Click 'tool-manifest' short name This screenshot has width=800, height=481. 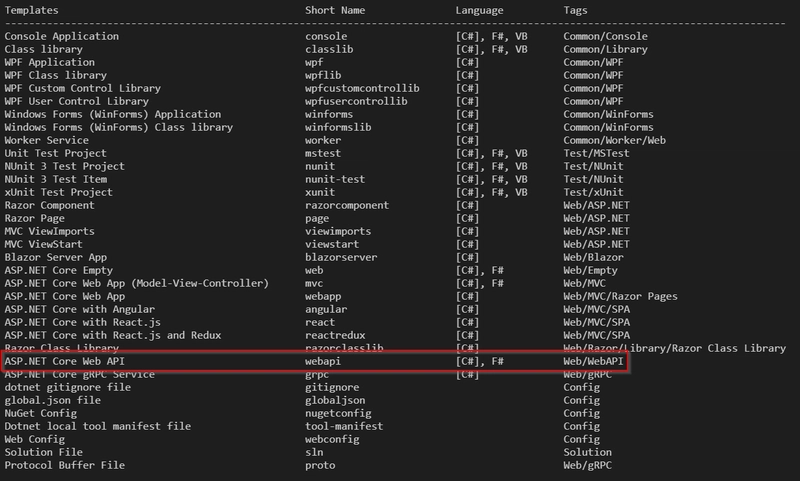pos(344,426)
